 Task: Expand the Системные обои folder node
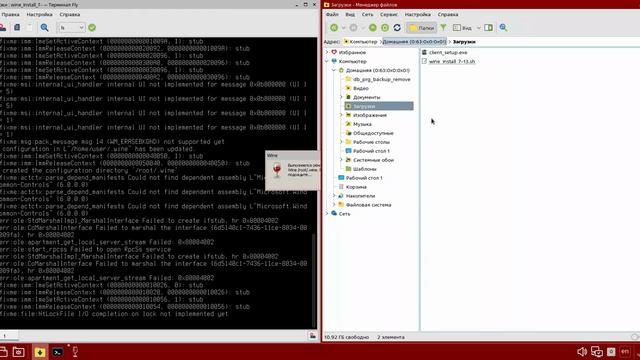coord(341,160)
